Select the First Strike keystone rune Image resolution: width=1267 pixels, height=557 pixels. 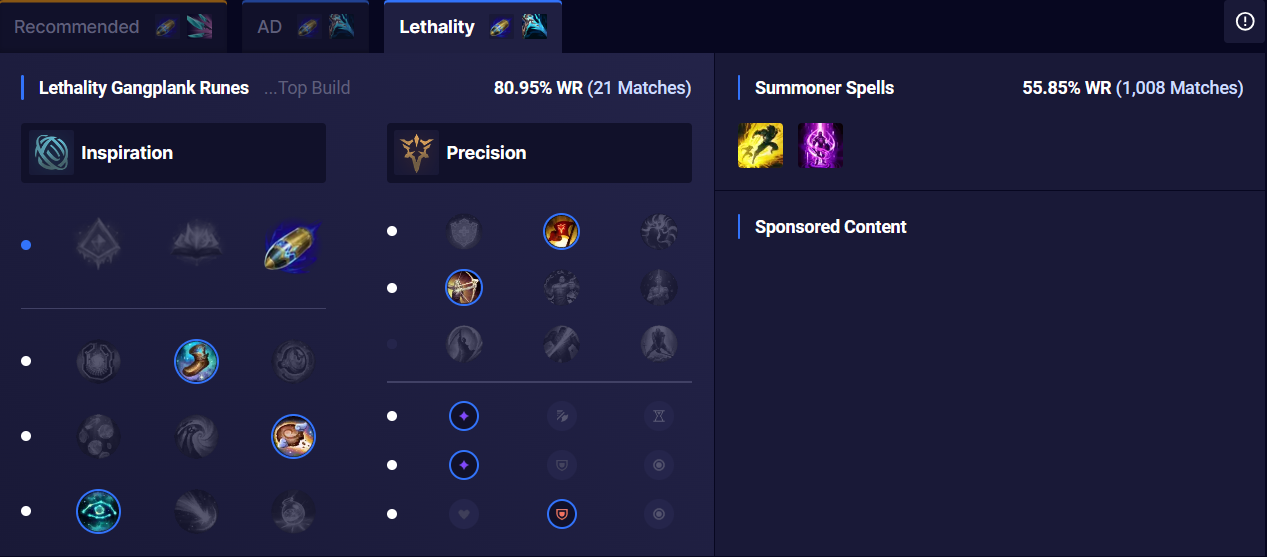pos(293,247)
